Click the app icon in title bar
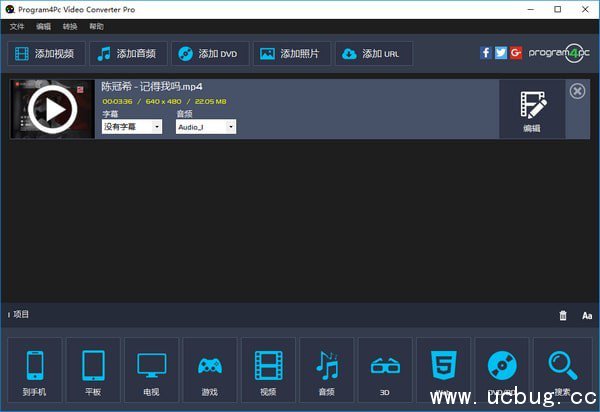This screenshot has width=600, height=412. (x=10, y=9)
